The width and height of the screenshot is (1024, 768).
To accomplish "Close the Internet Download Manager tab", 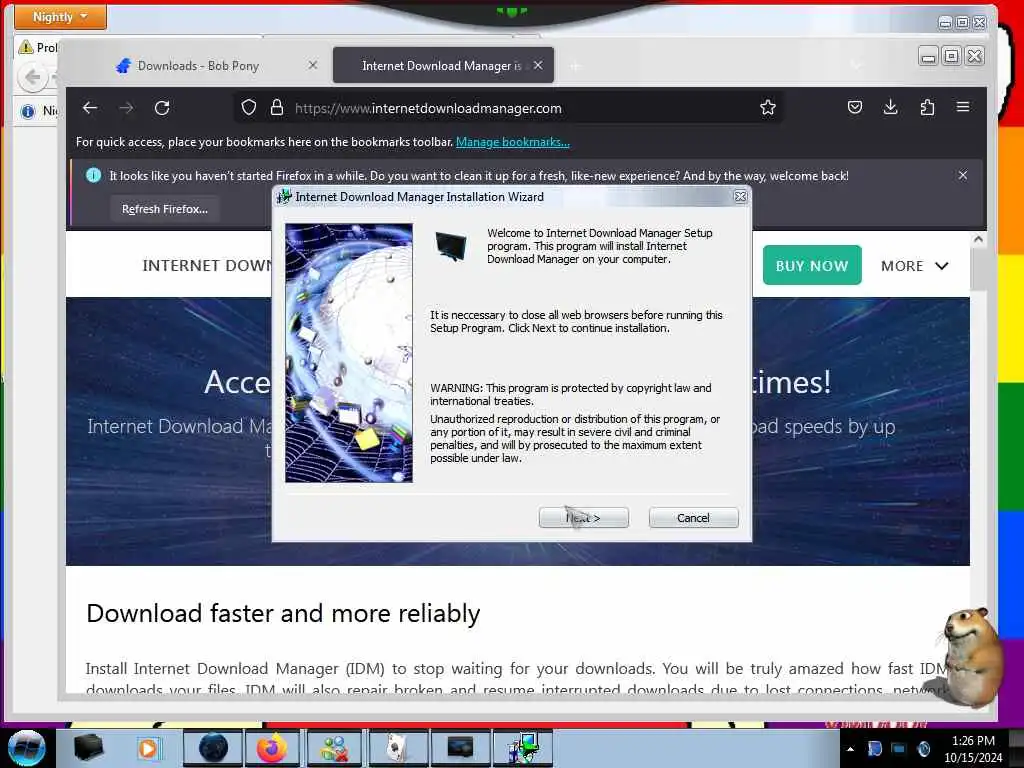I will (537, 65).
